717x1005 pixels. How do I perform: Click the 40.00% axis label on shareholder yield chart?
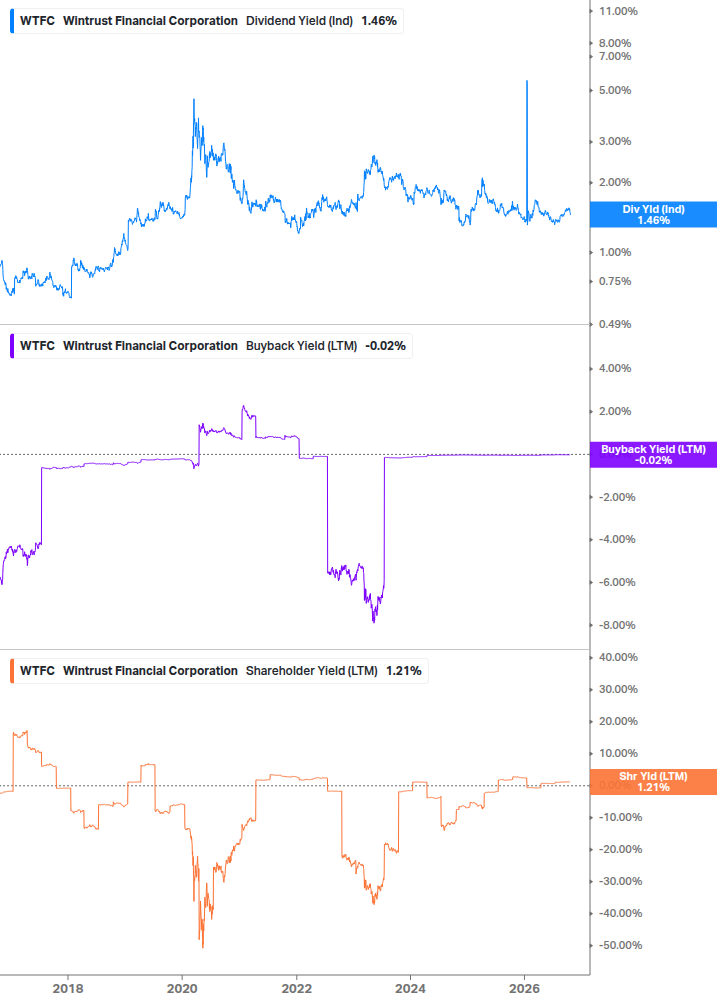pyautogui.click(x=618, y=658)
